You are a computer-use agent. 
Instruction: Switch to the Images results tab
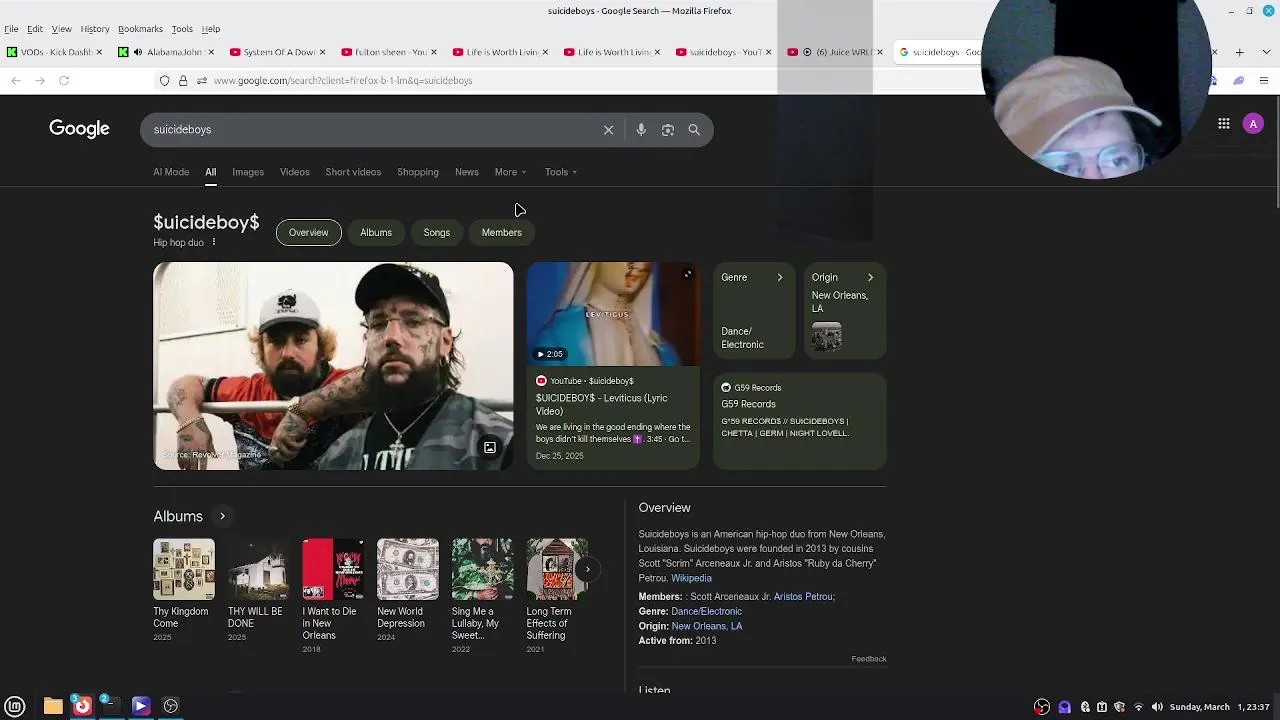[248, 172]
